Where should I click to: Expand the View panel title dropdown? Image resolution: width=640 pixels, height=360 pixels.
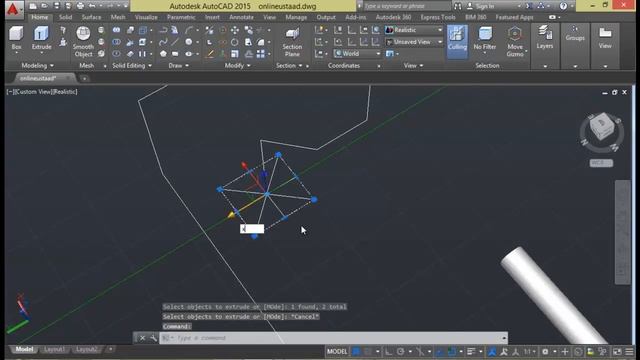(x=413, y=65)
